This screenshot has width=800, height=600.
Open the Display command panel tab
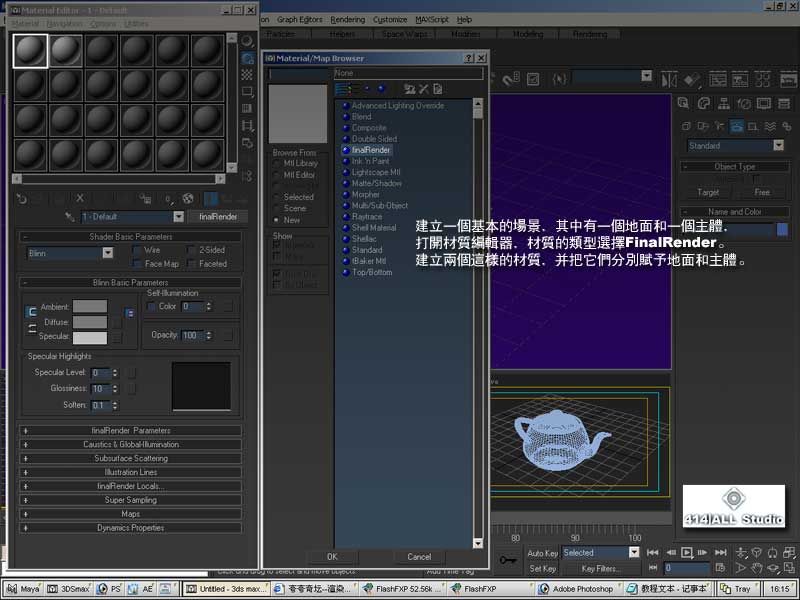click(764, 104)
